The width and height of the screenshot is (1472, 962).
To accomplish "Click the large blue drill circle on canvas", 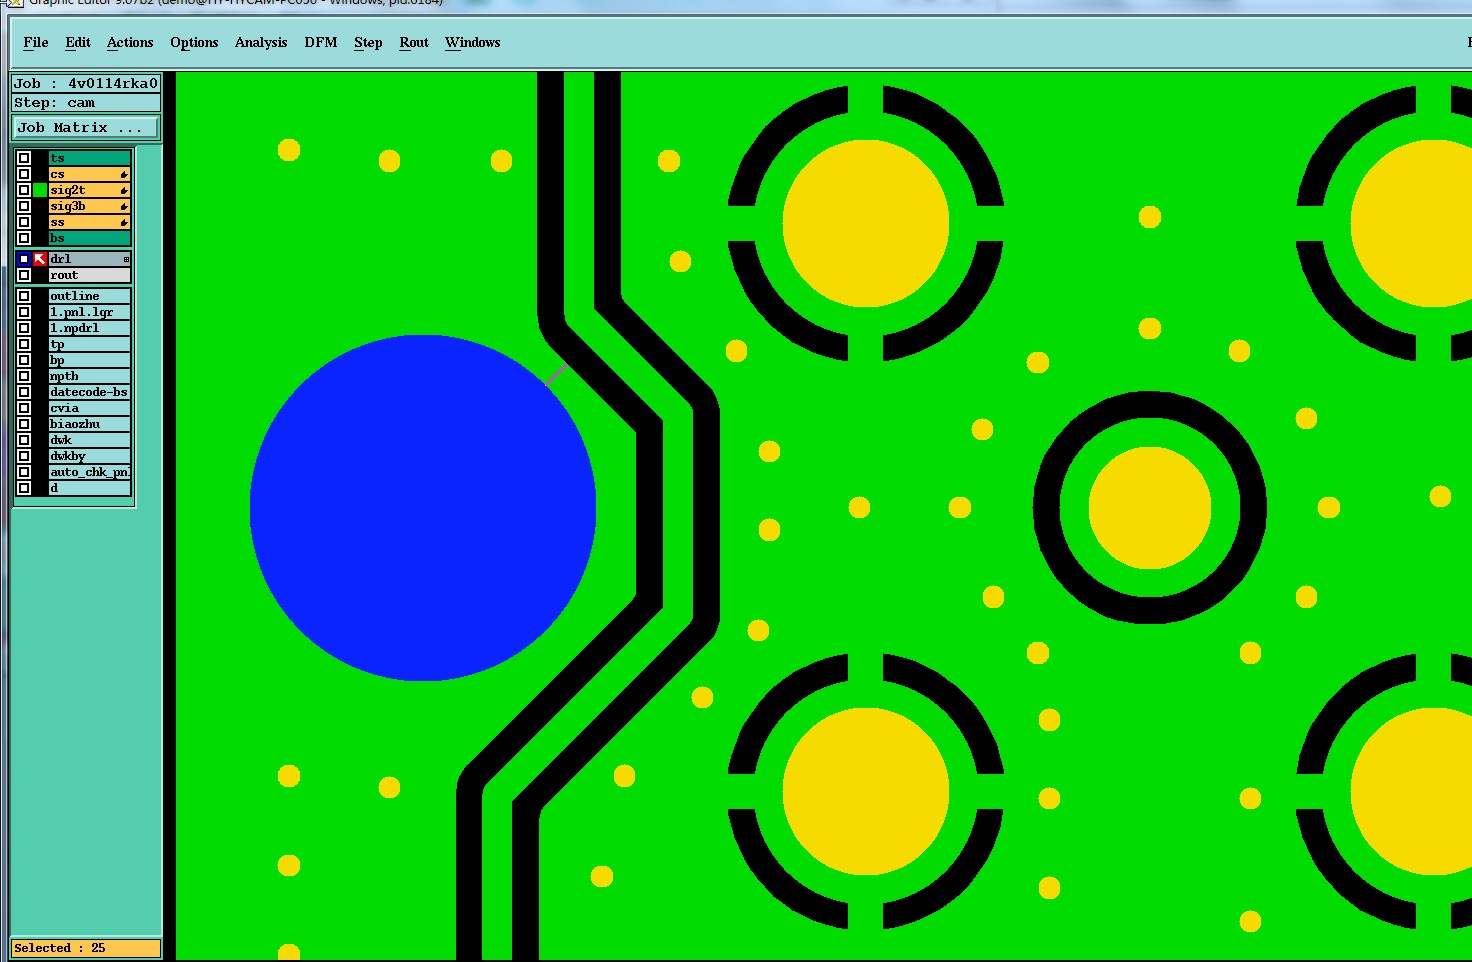I will (423, 508).
